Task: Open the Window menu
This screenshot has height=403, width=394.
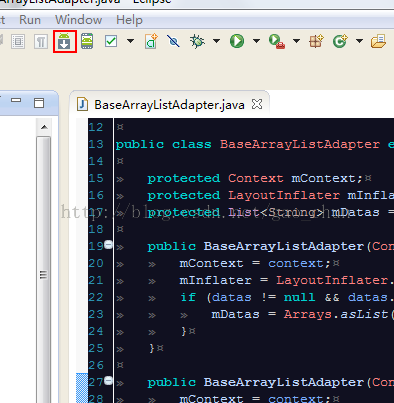Action: (79, 20)
